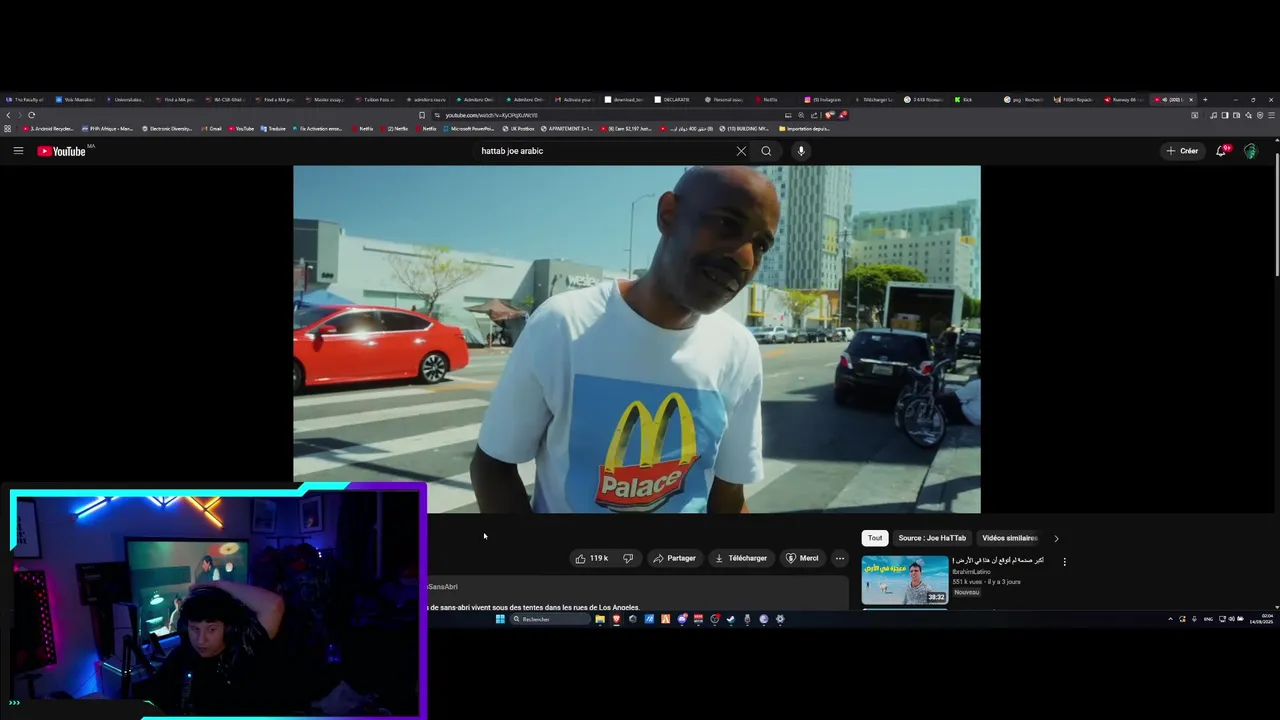Open the Créer menu
Screen dimensions: 1280x720
pyautogui.click(x=1182, y=151)
